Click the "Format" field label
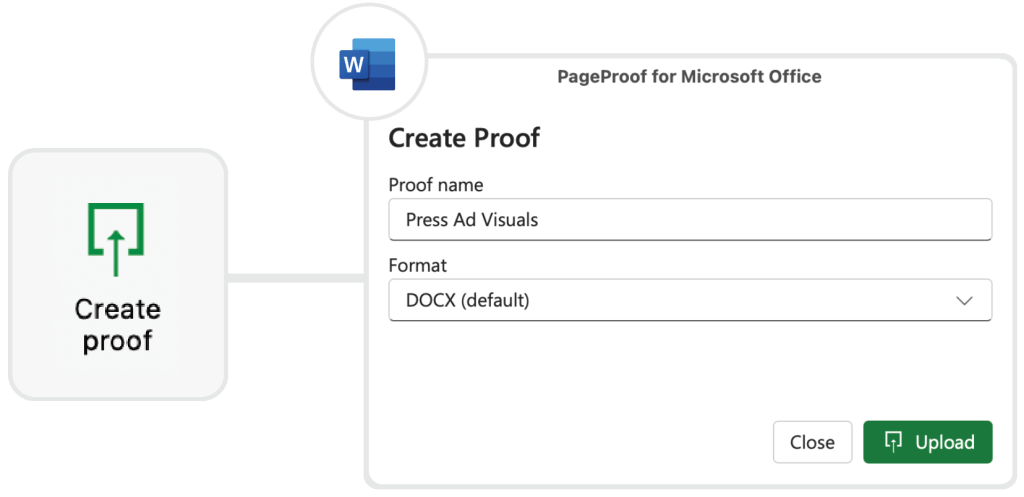 point(417,266)
